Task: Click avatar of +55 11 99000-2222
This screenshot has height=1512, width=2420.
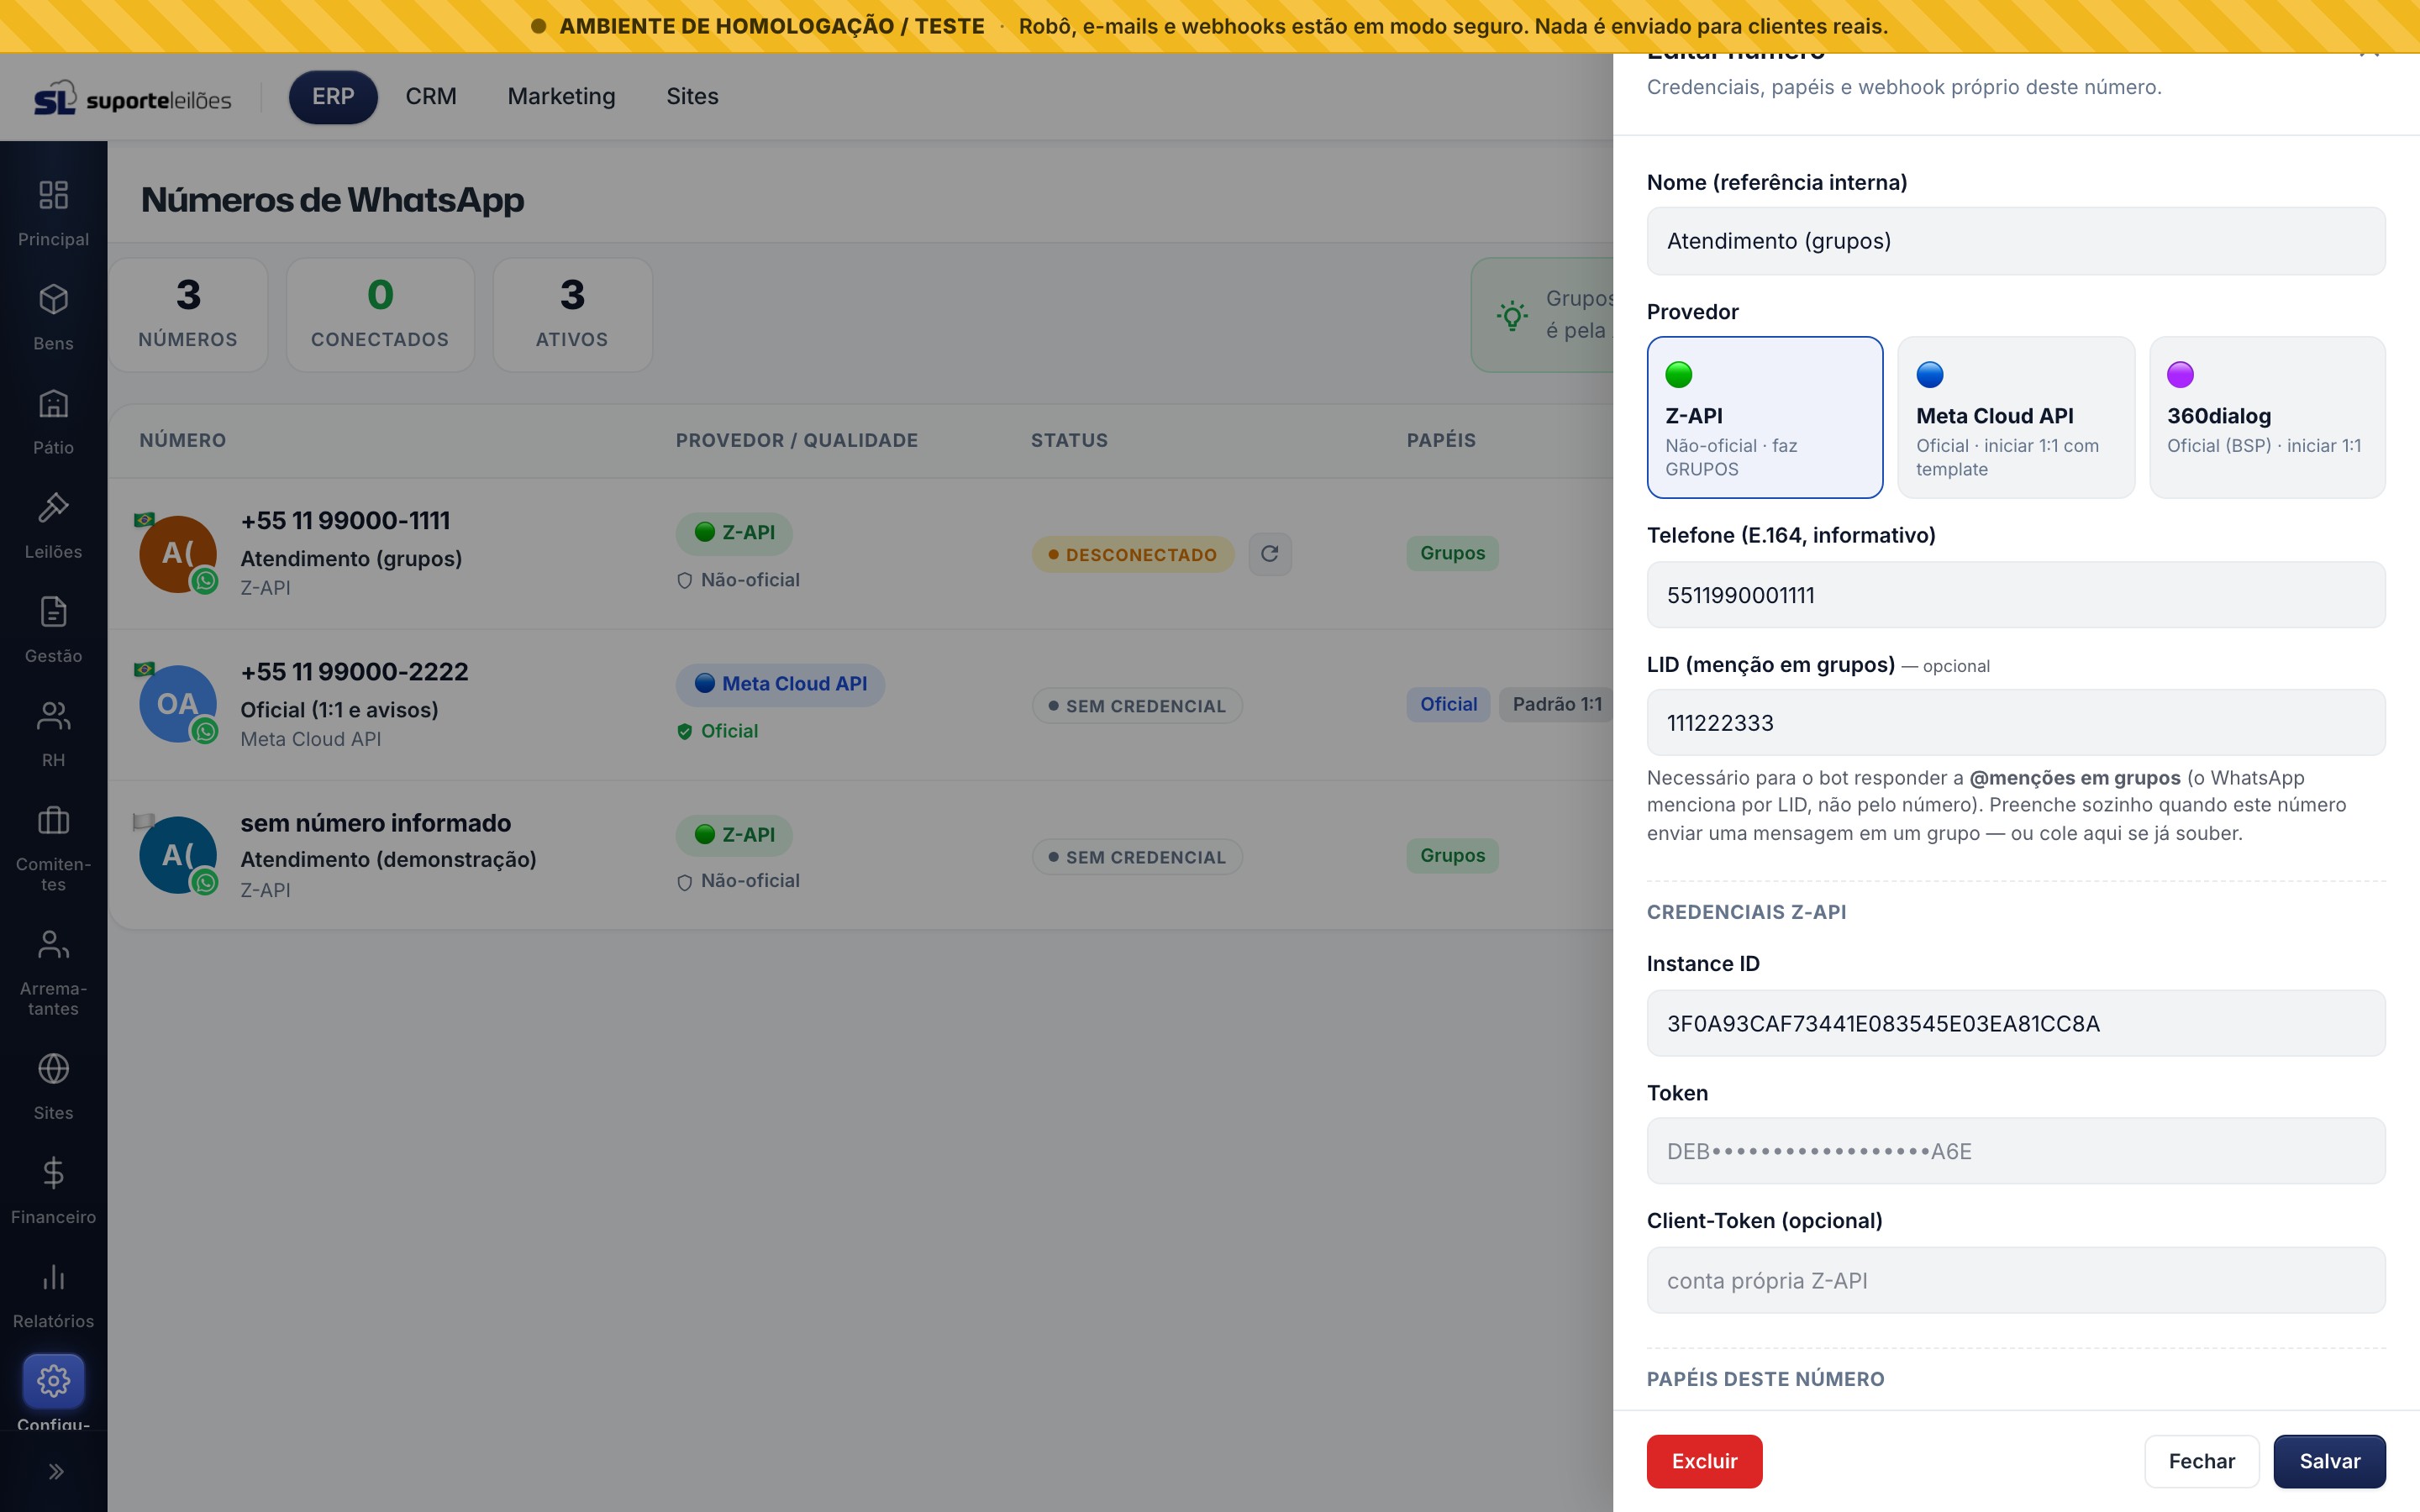Action: 178,704
